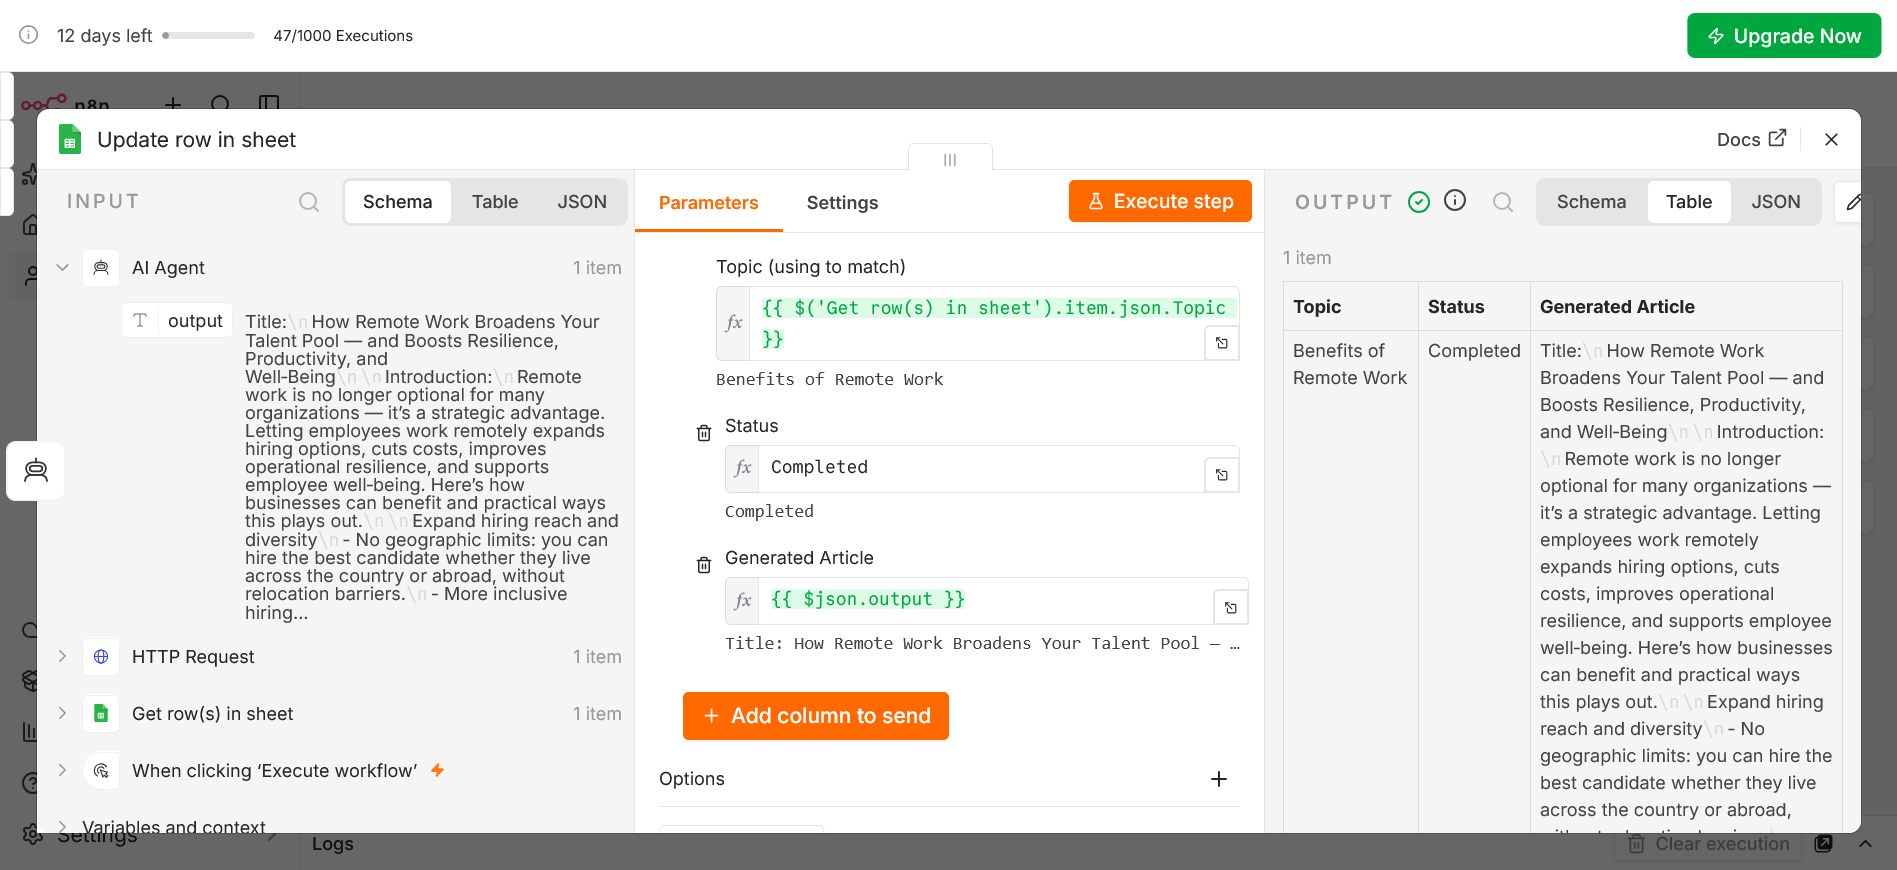Expand the Get row(s) in sheet node
Screen dimensions: 1897x870
62,714
